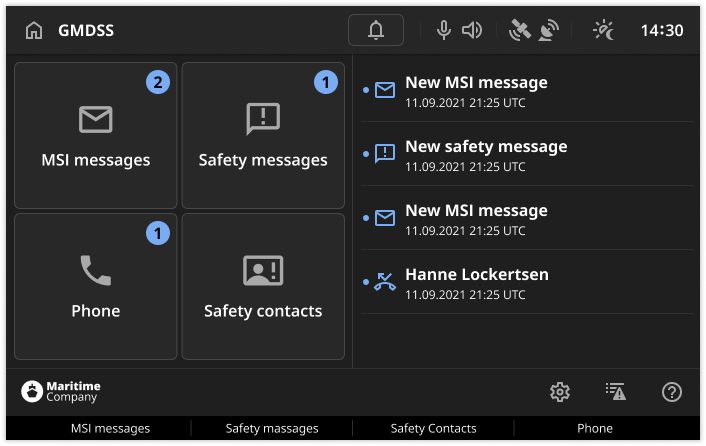The height and width of the screenshot is (446, 706).
Task: Open the Safety messages tile
Action: click(263, 135)
